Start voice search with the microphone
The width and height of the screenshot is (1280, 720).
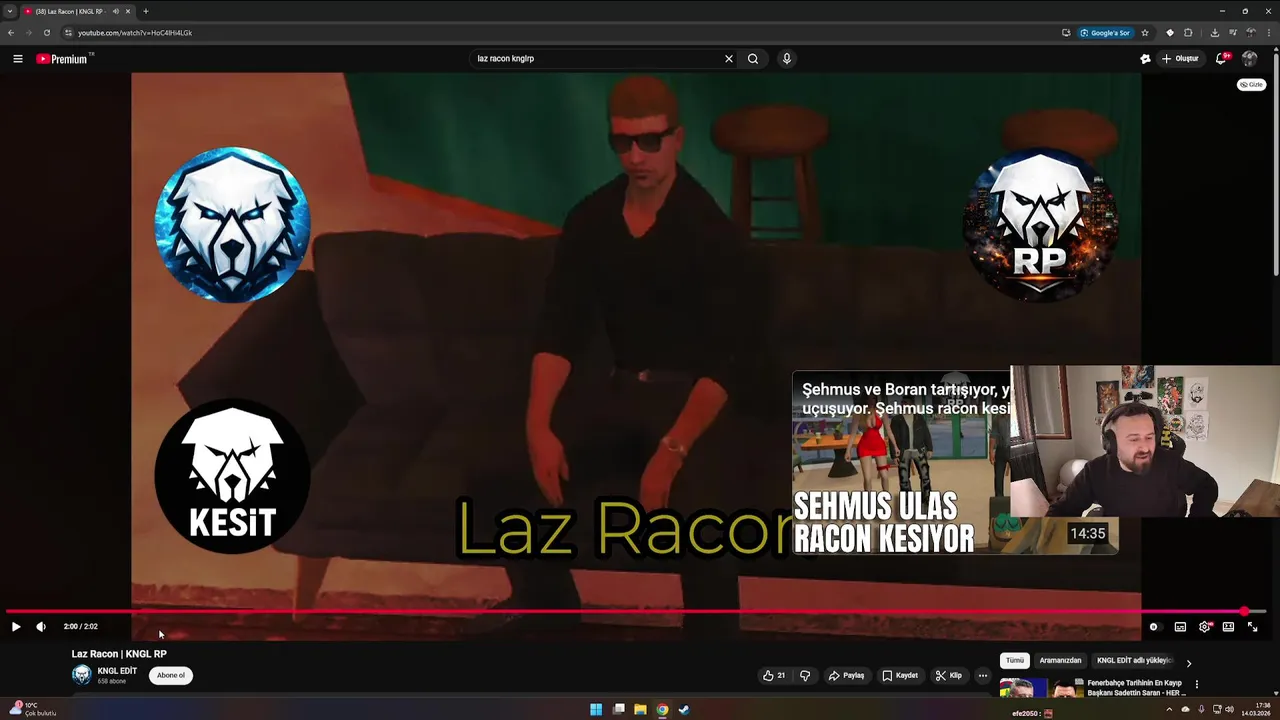click(787, 59)
